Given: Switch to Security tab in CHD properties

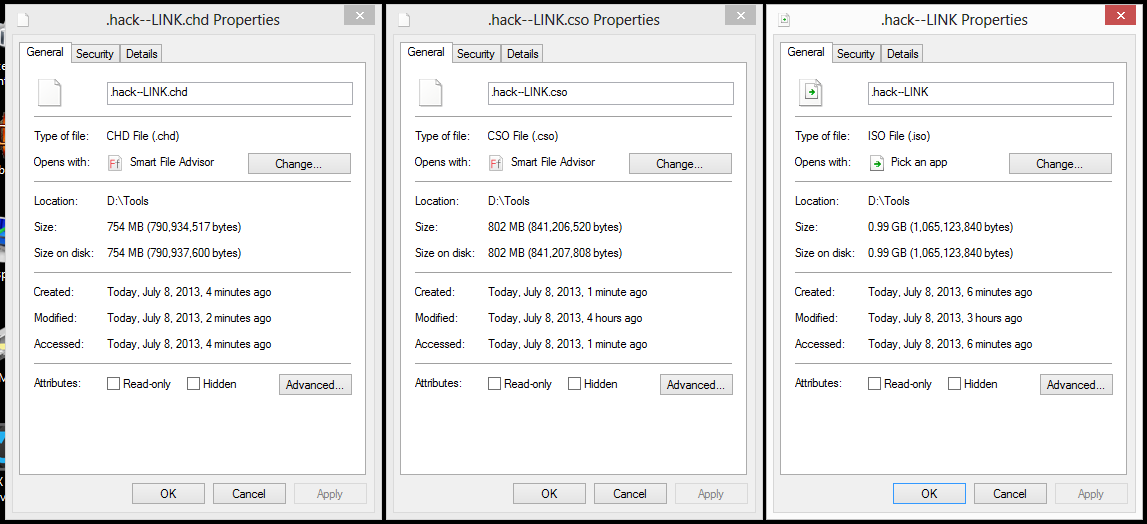Looking at the screenshot, I should pos(95,54).
